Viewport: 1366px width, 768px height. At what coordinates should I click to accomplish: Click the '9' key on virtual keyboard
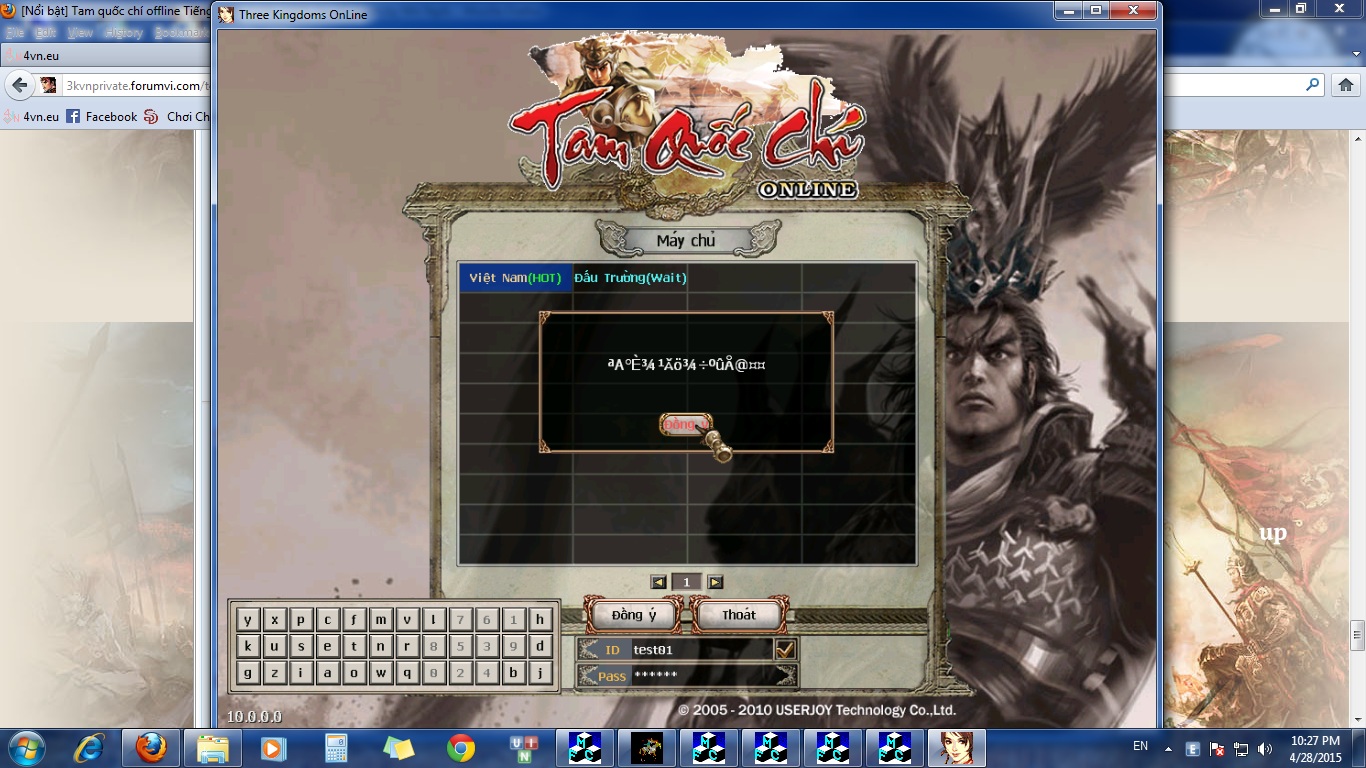coord(513,646)
